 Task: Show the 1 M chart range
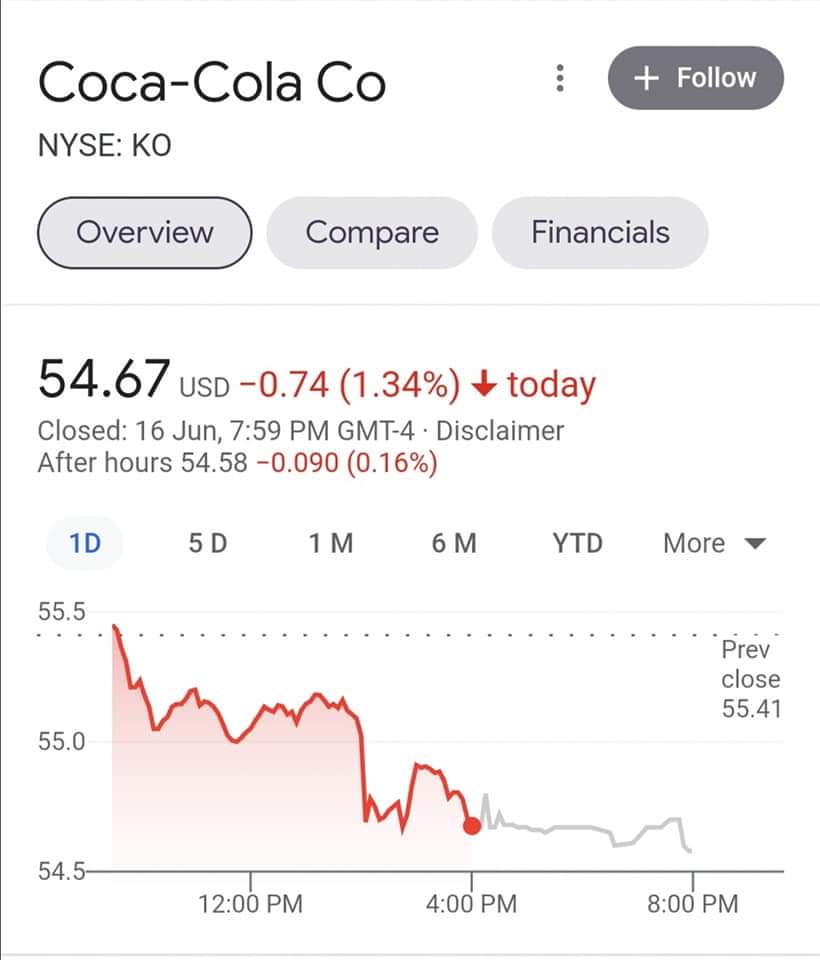[x=330, y=544]
